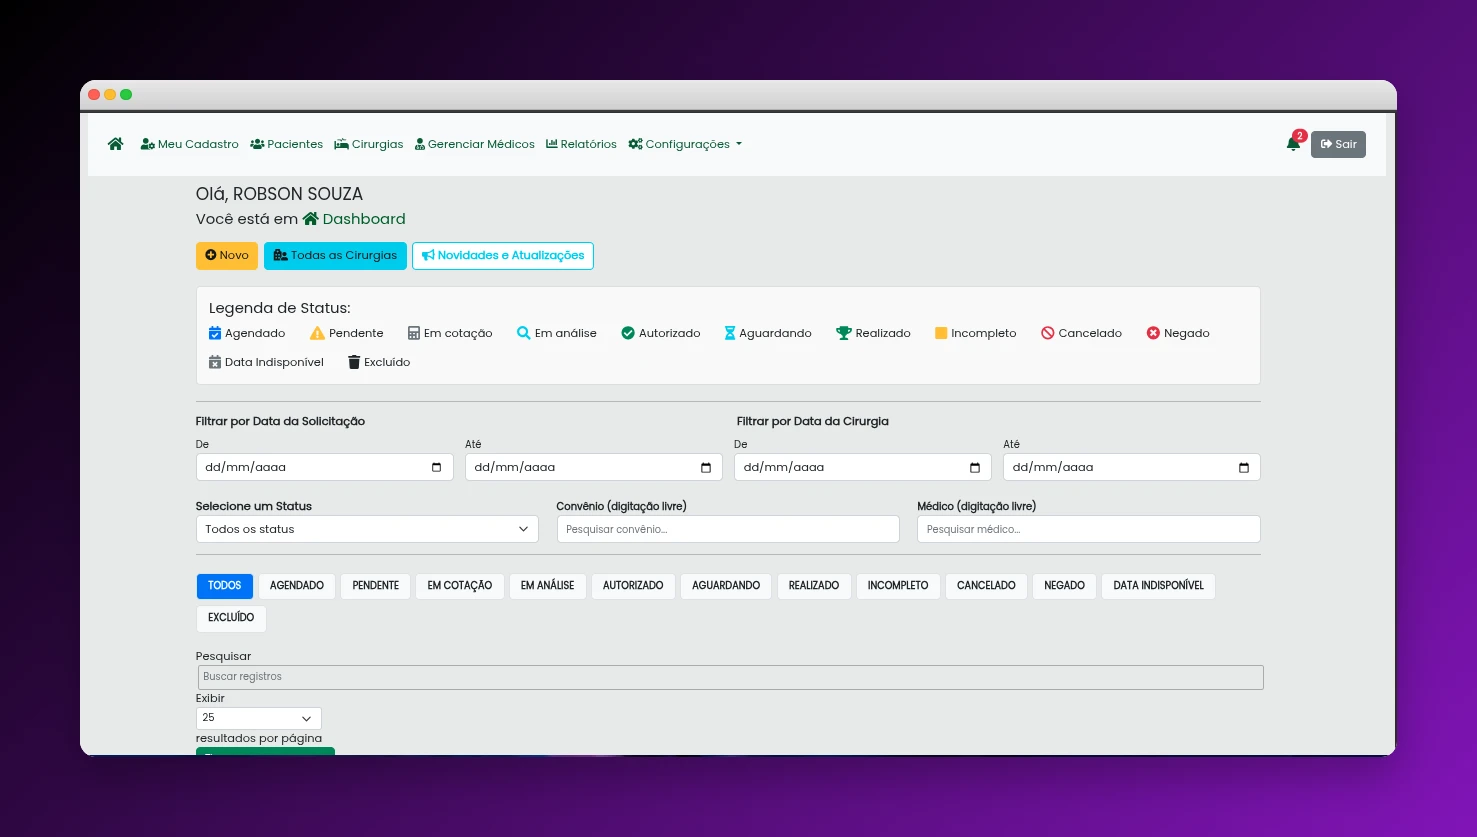Click Todas as Cirurgias button
Screen dimensions: 1477x837
click(335, 256)
